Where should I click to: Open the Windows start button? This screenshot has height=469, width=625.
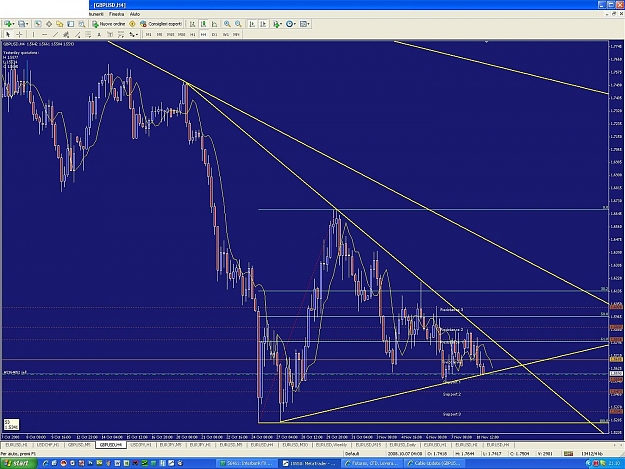point(19,463)
